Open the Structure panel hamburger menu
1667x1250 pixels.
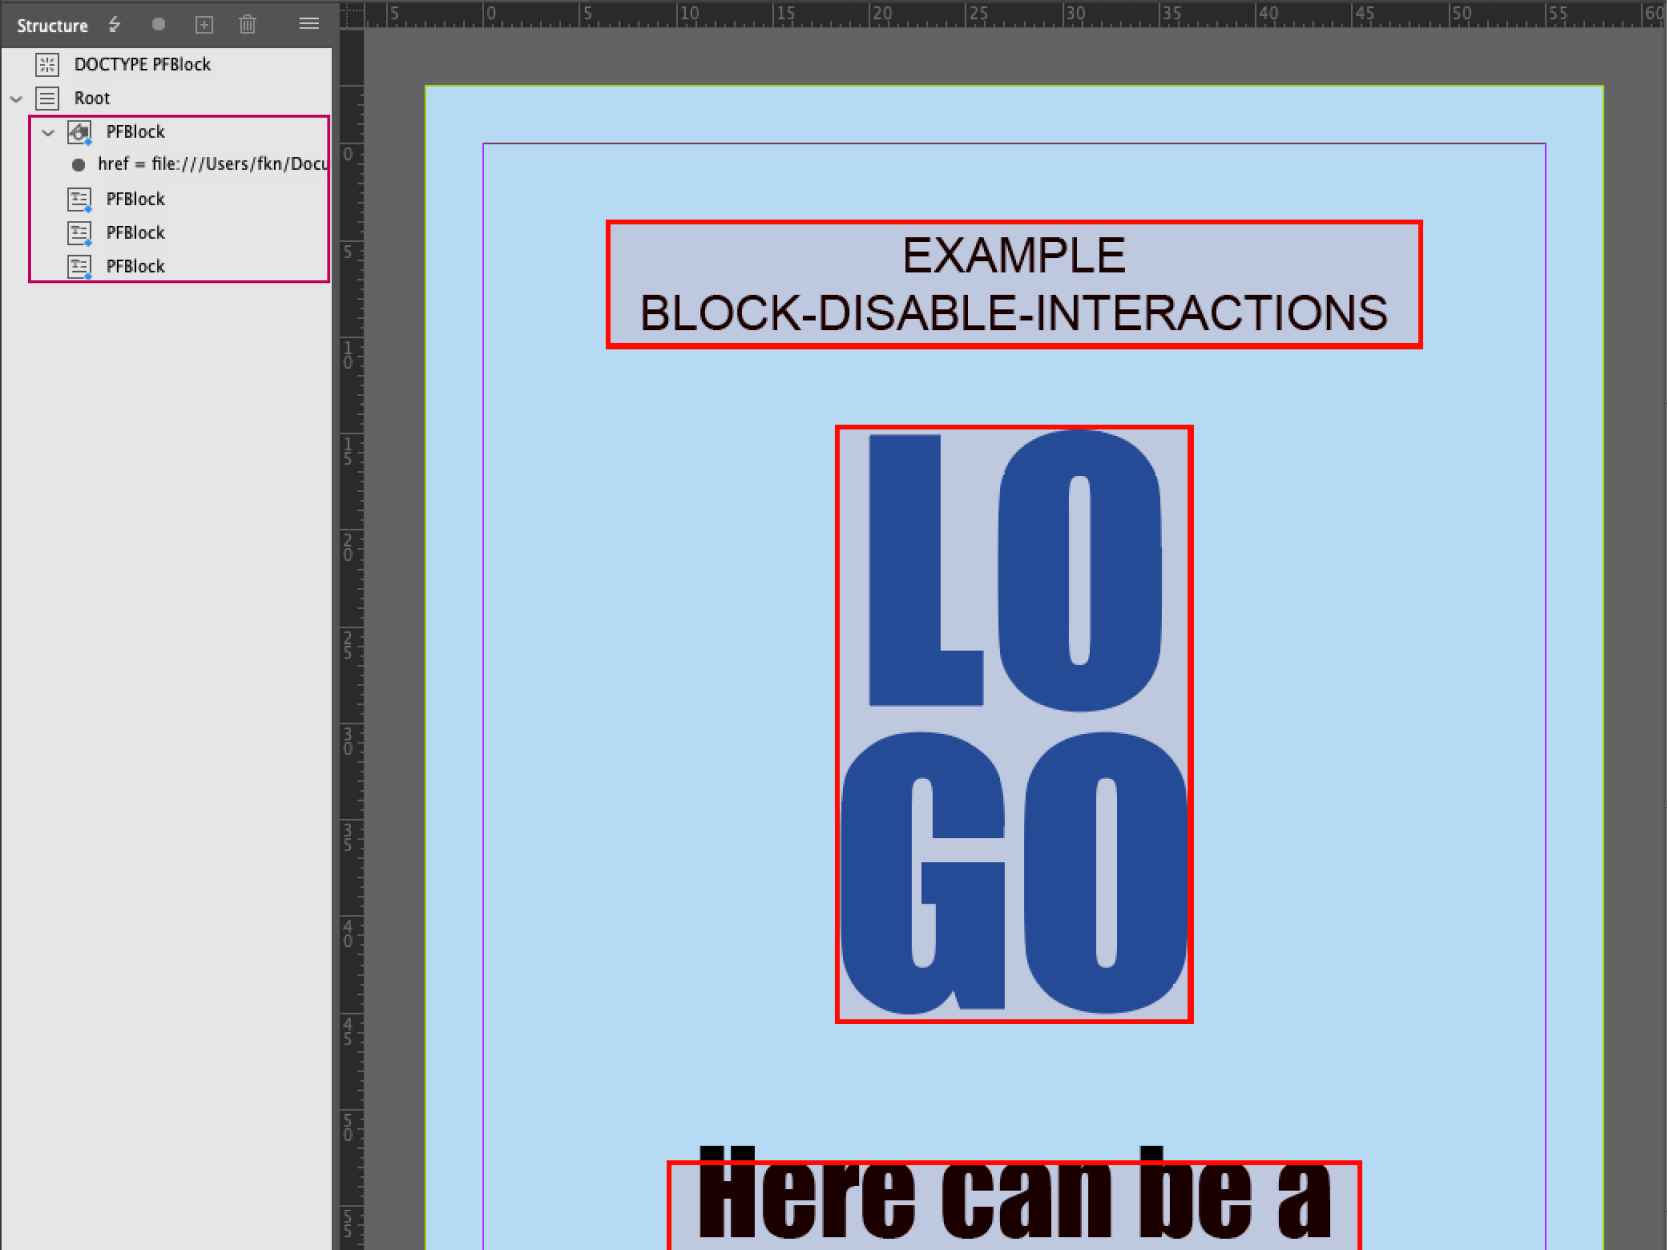point(309,24)
